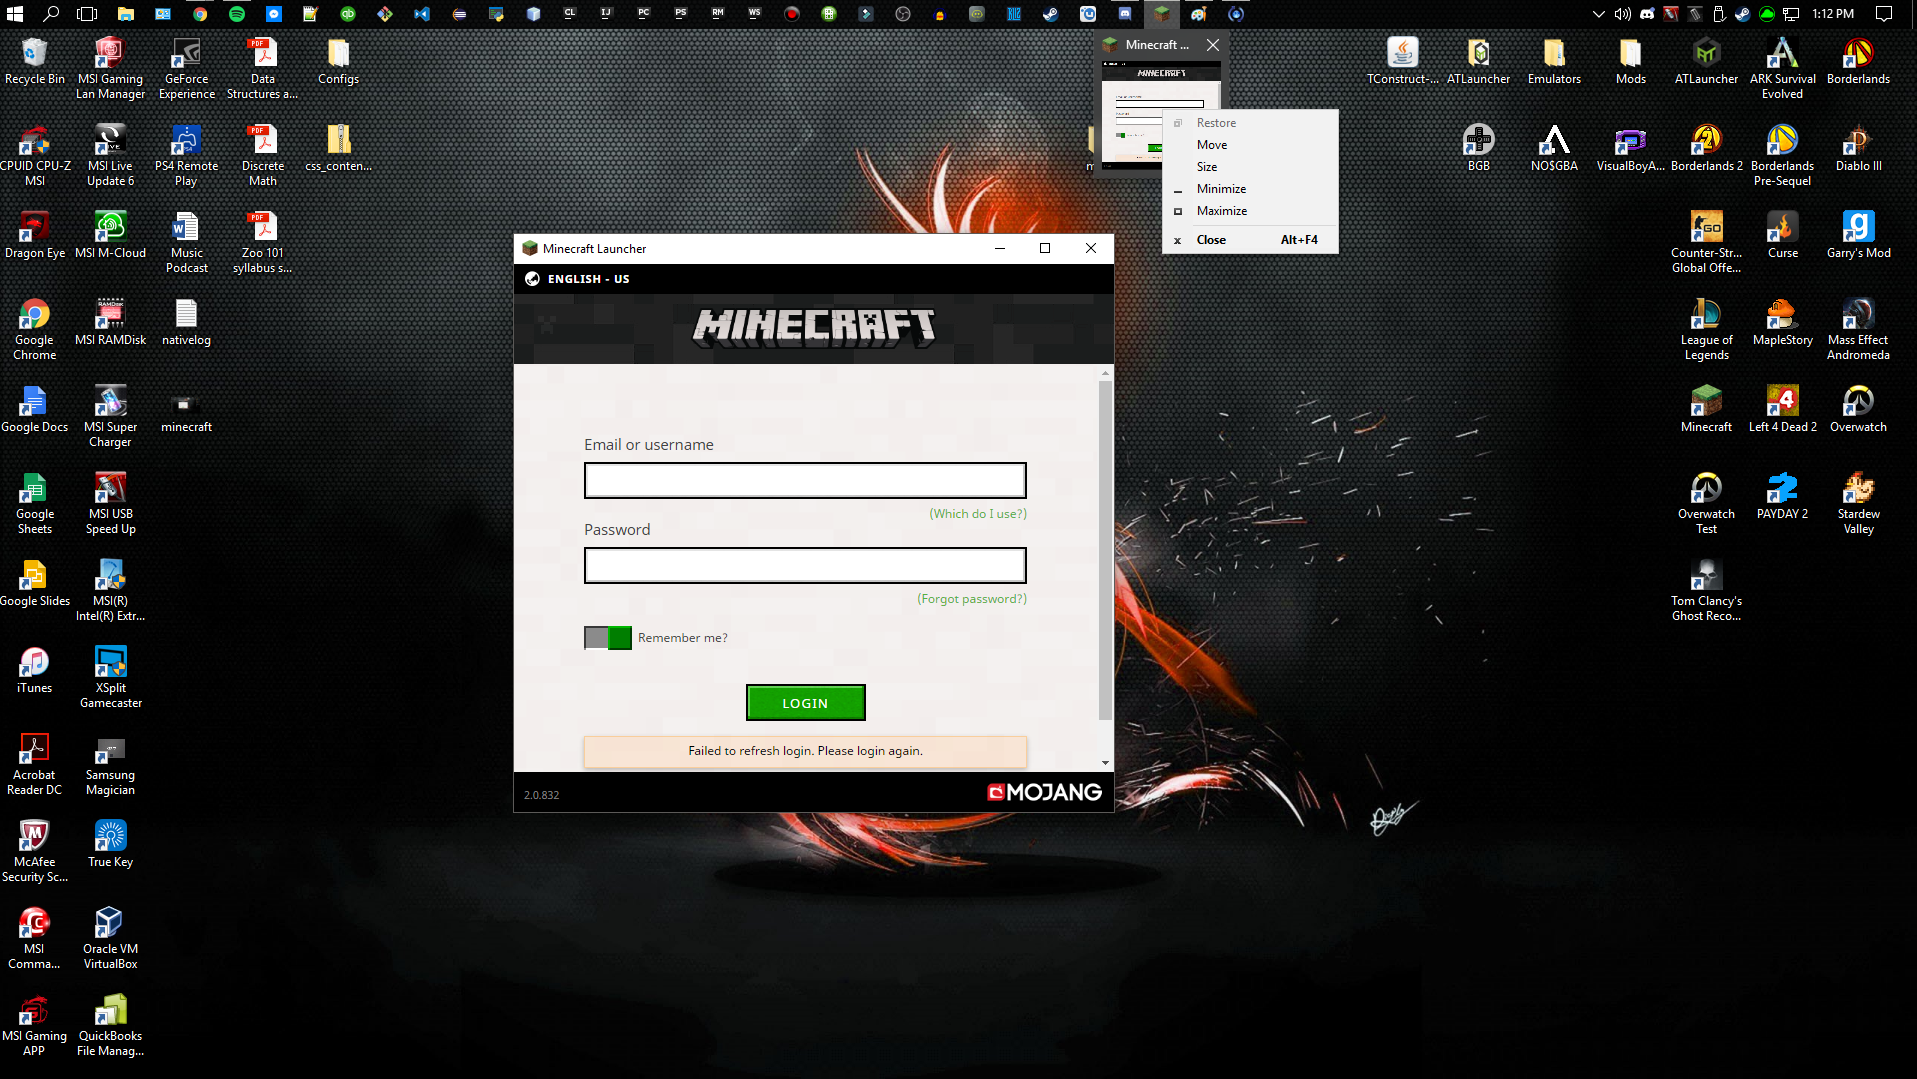Select the XSplit Gamecaster desktop icon
1917x1079 pixels.
coord(111,677)
